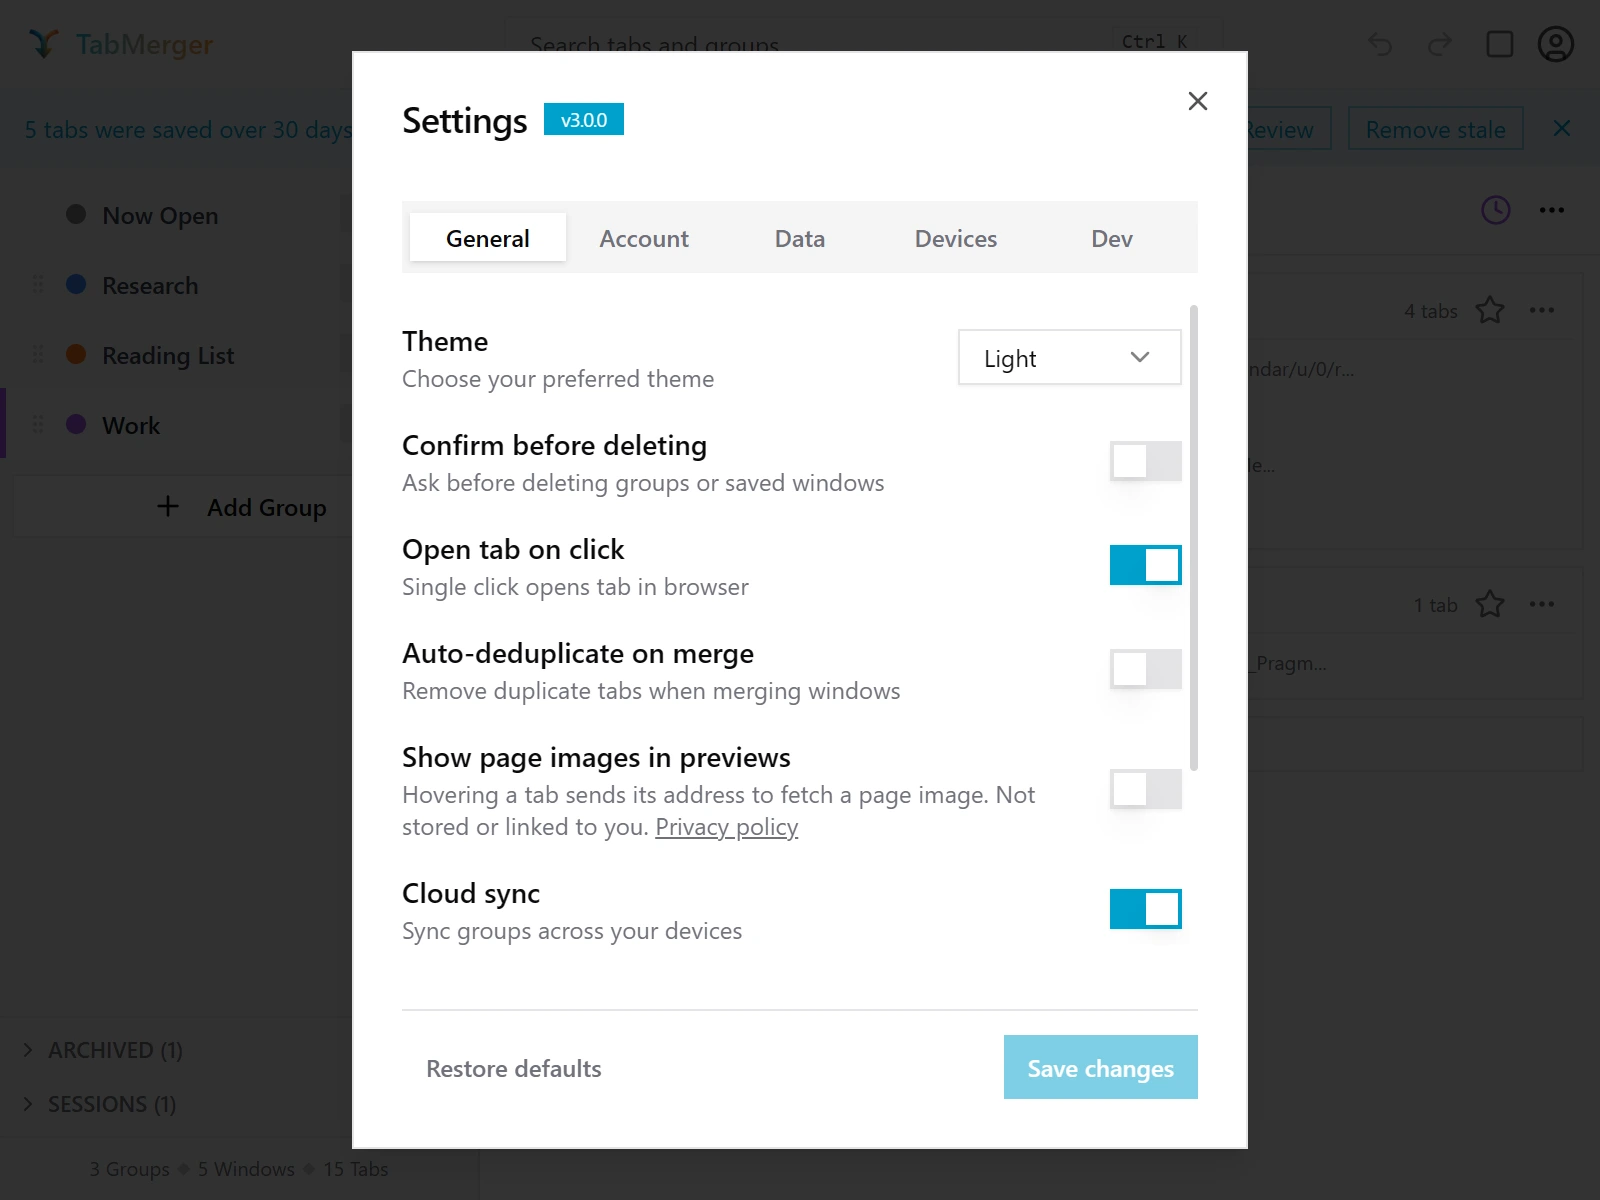Viewport: 1600px width, 1200px height.
Task: Open the three-dot menu beside the clock
Action: point(1551,210)
